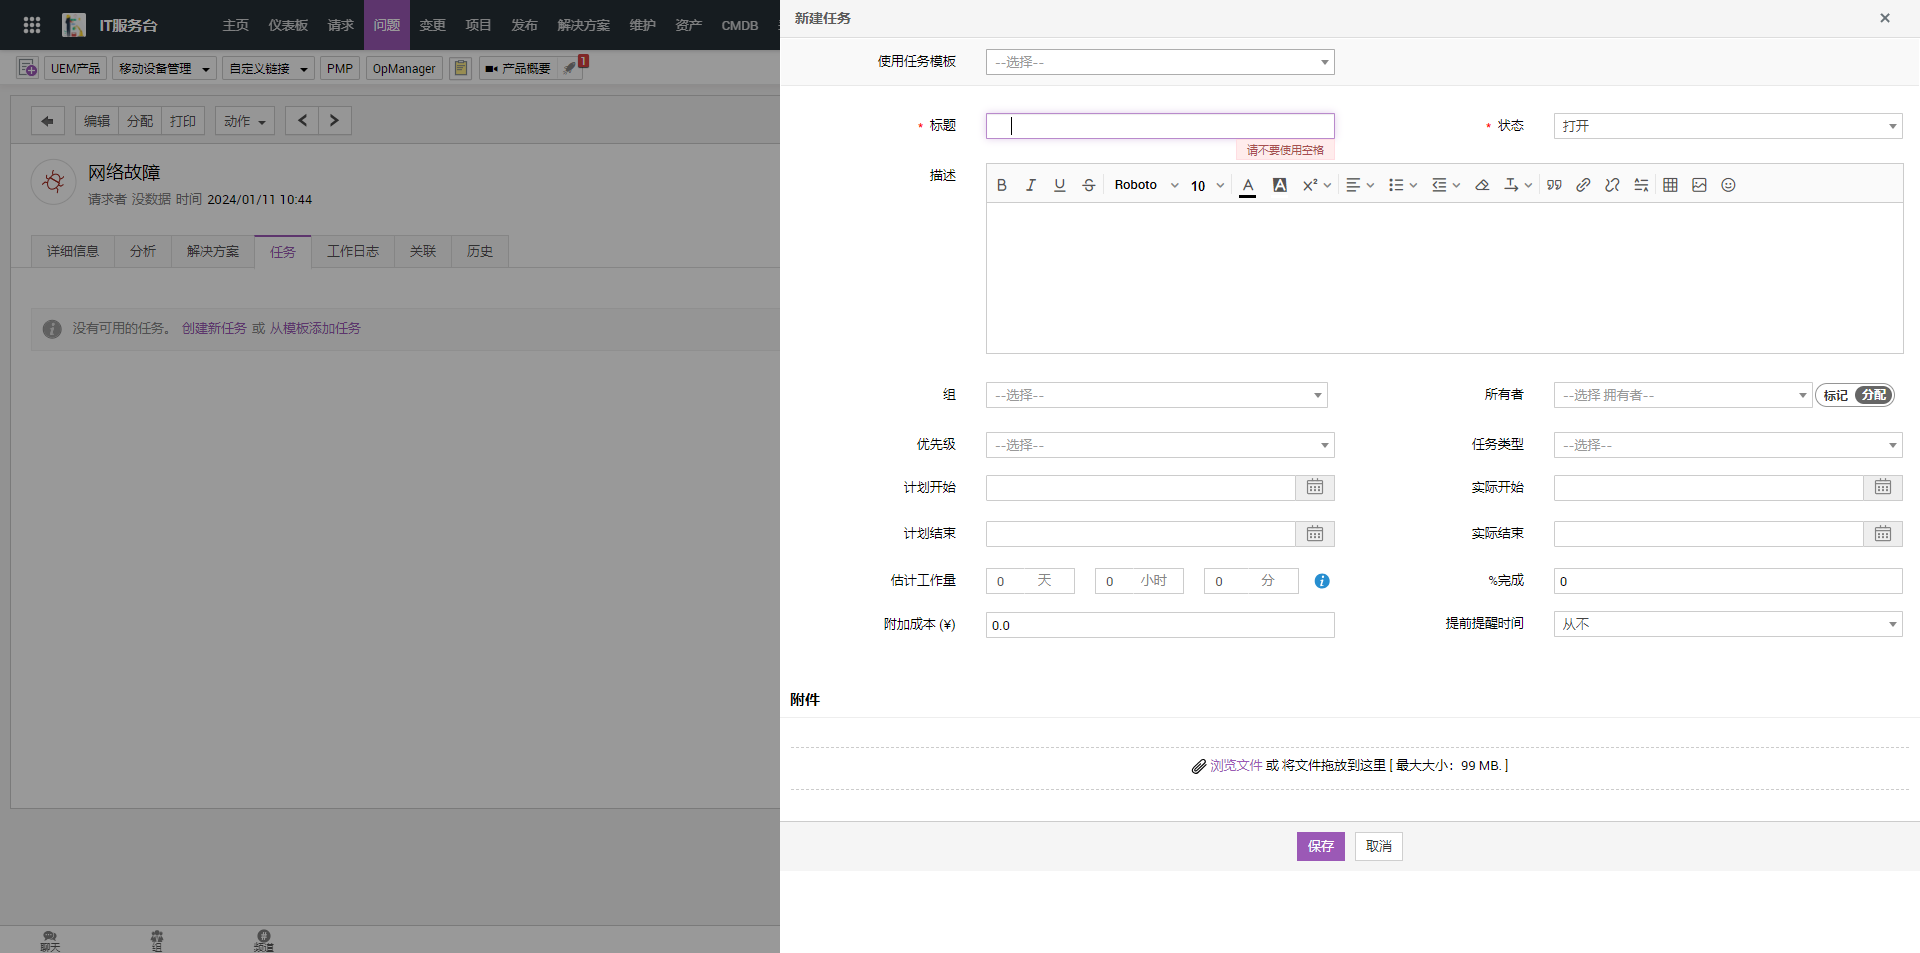Image resolution: width=1920 pixels, height=953 pixels.
Task: Click the 附加成本 input field
Action: [x=1159, y=625]
